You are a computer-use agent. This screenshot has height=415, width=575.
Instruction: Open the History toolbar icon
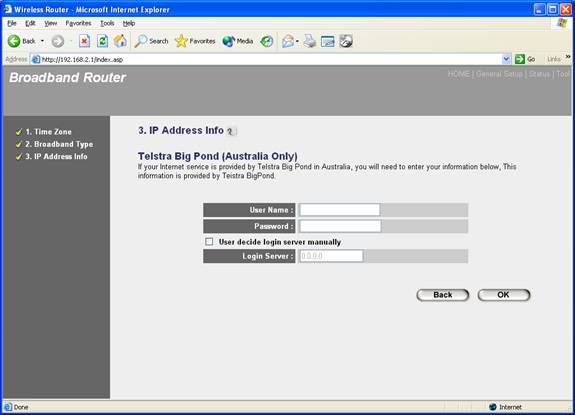267,41
